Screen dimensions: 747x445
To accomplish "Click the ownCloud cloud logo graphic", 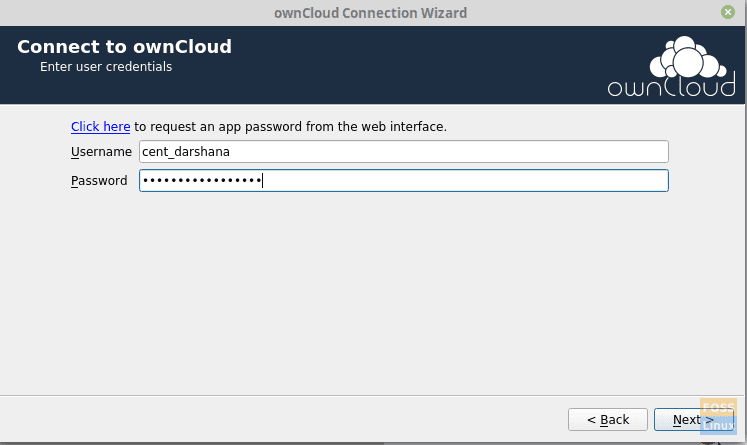I will (x=685, y=57).
